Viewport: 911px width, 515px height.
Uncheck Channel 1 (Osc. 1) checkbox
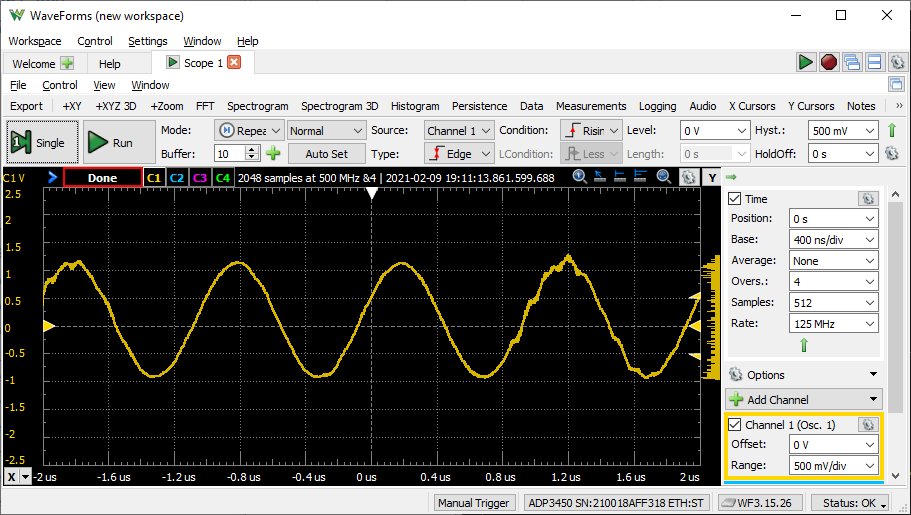[734, 425]
